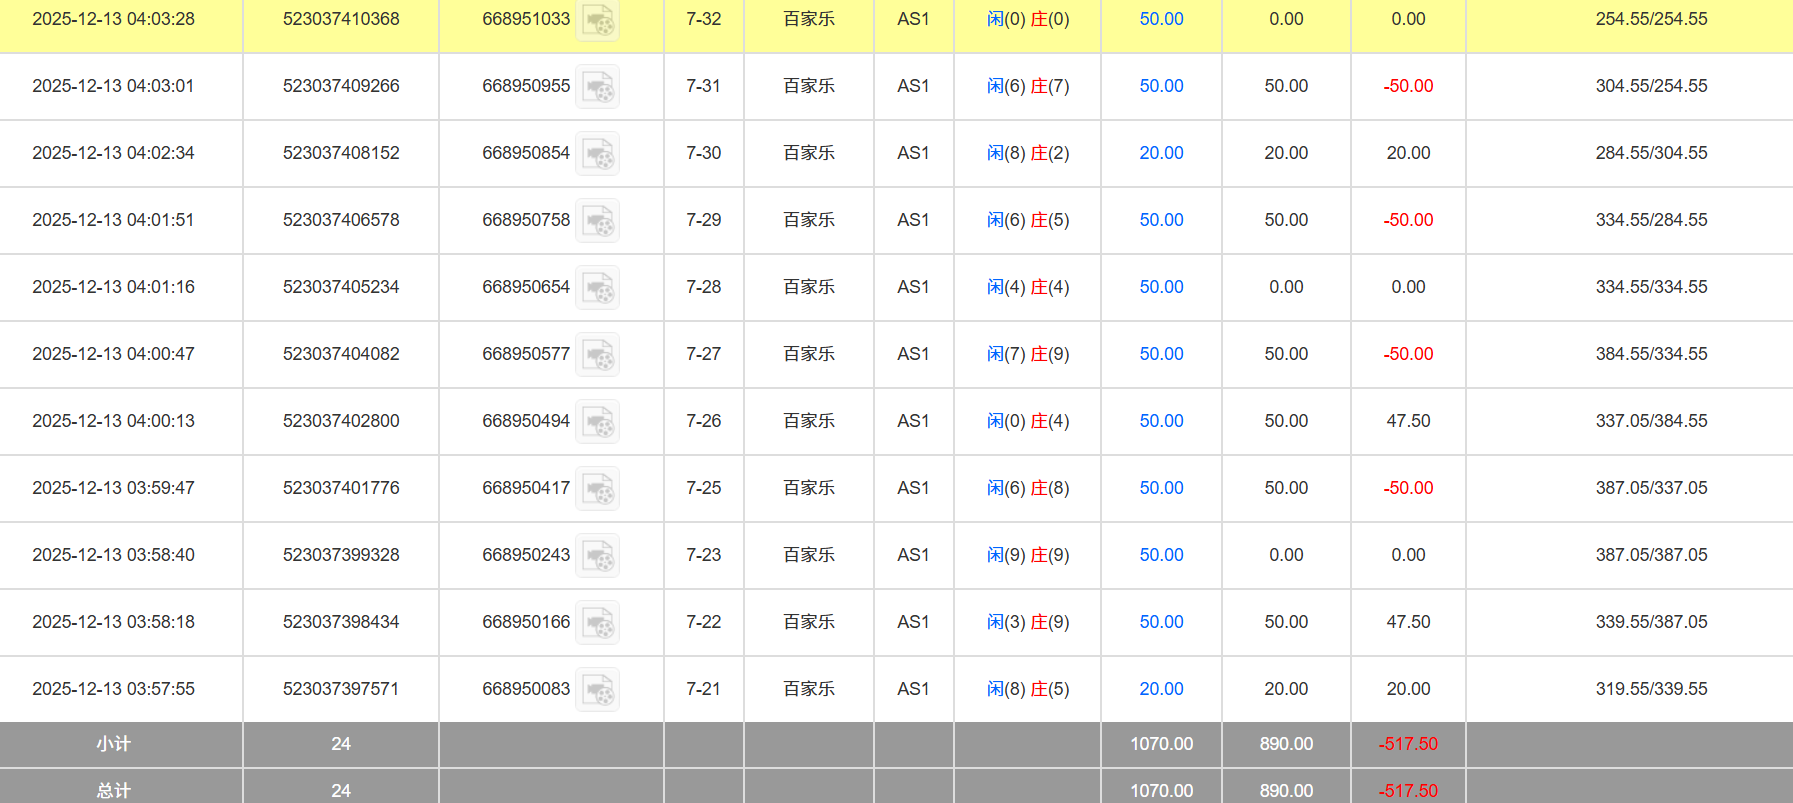
Task: Open blue 20.00 bet amount in row 7-30
Action: 1161,153
